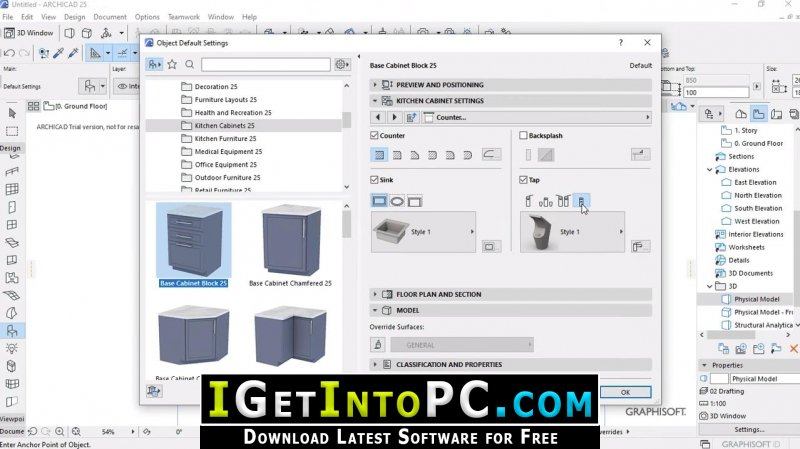Screen dimensions: 800x449
Task: Click the library search input field
Action: click(x=265, y=64)
